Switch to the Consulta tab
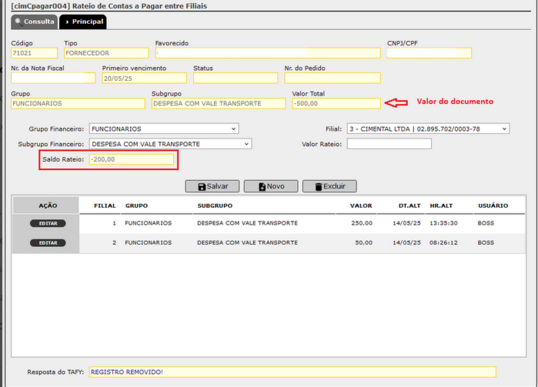Image resolution: width=538 pixels, height=387 pixels. point(34,22)
